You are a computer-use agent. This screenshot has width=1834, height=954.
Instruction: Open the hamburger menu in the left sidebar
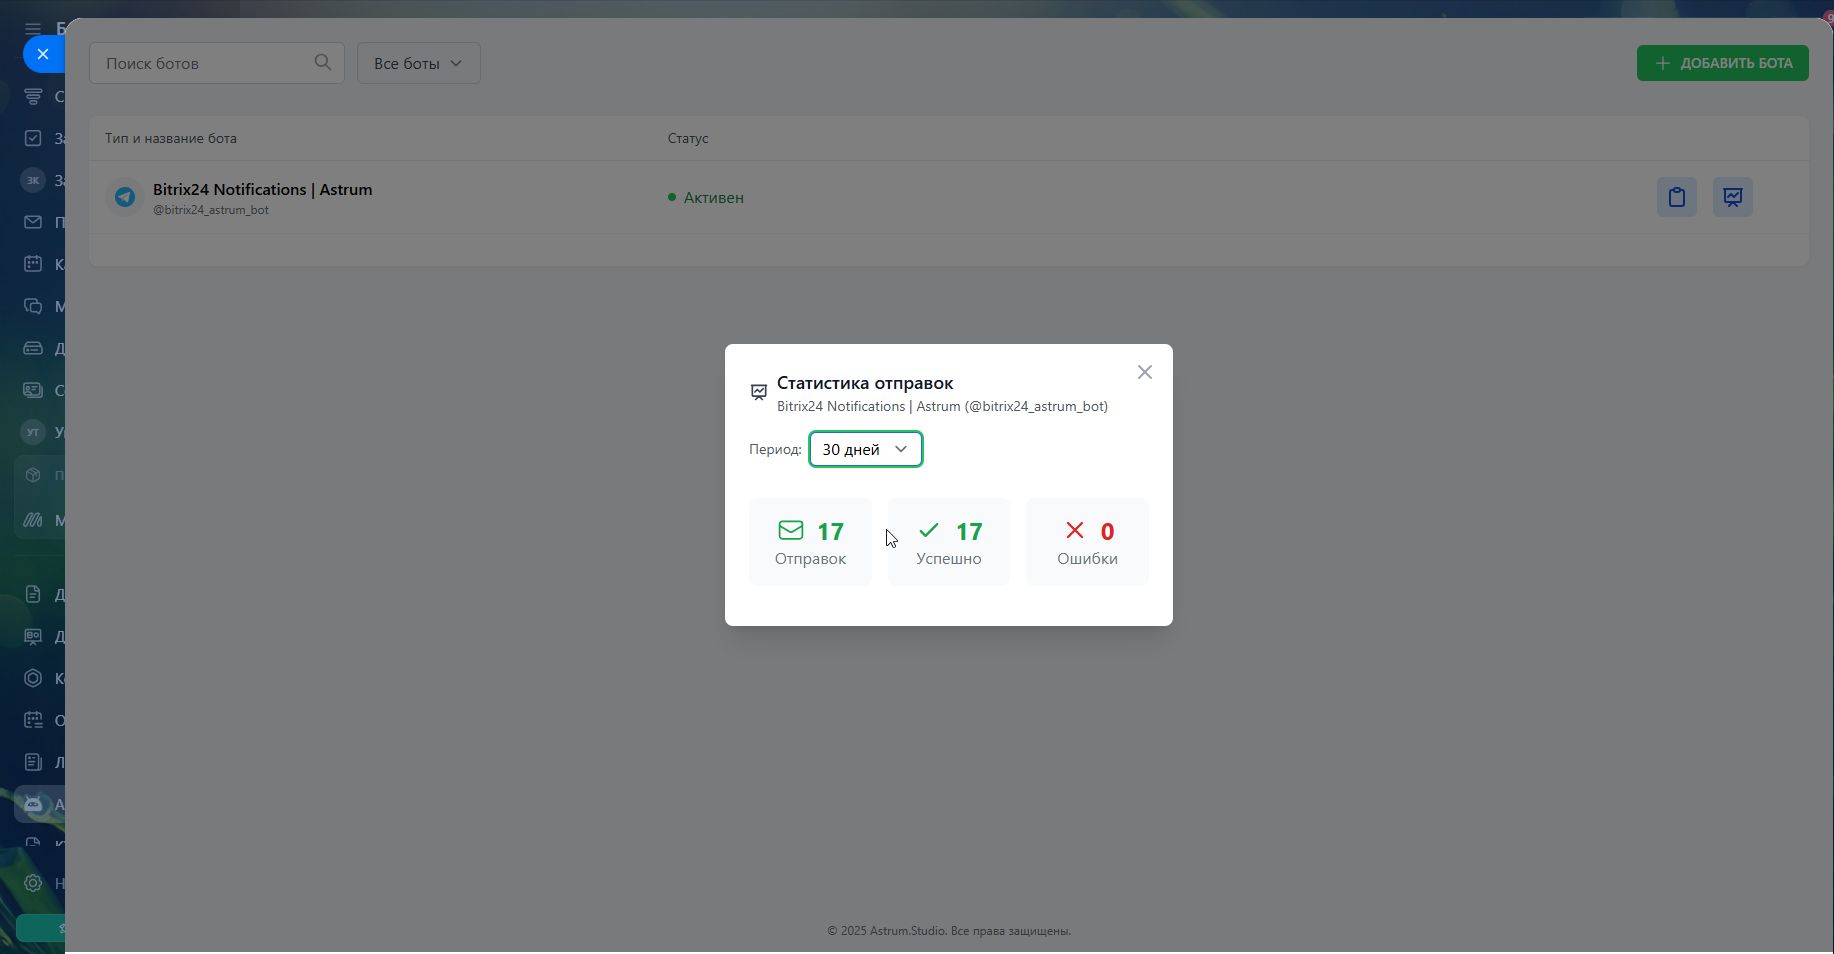pos(33,28)
